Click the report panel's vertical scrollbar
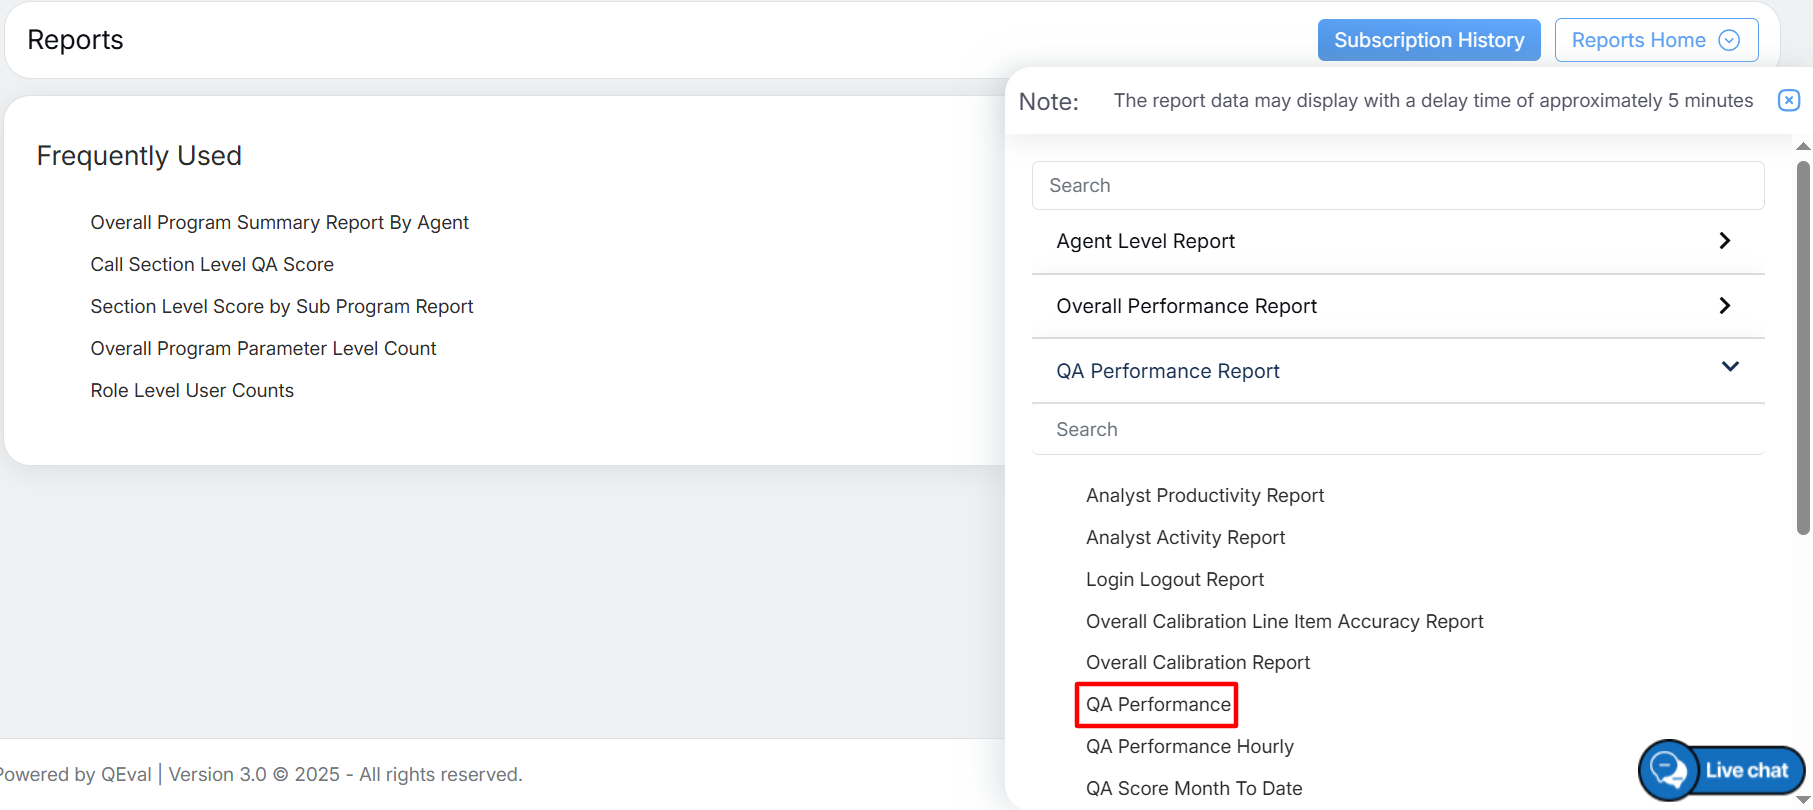This screenshot has width=1813, height=810. pos(1803,350)
